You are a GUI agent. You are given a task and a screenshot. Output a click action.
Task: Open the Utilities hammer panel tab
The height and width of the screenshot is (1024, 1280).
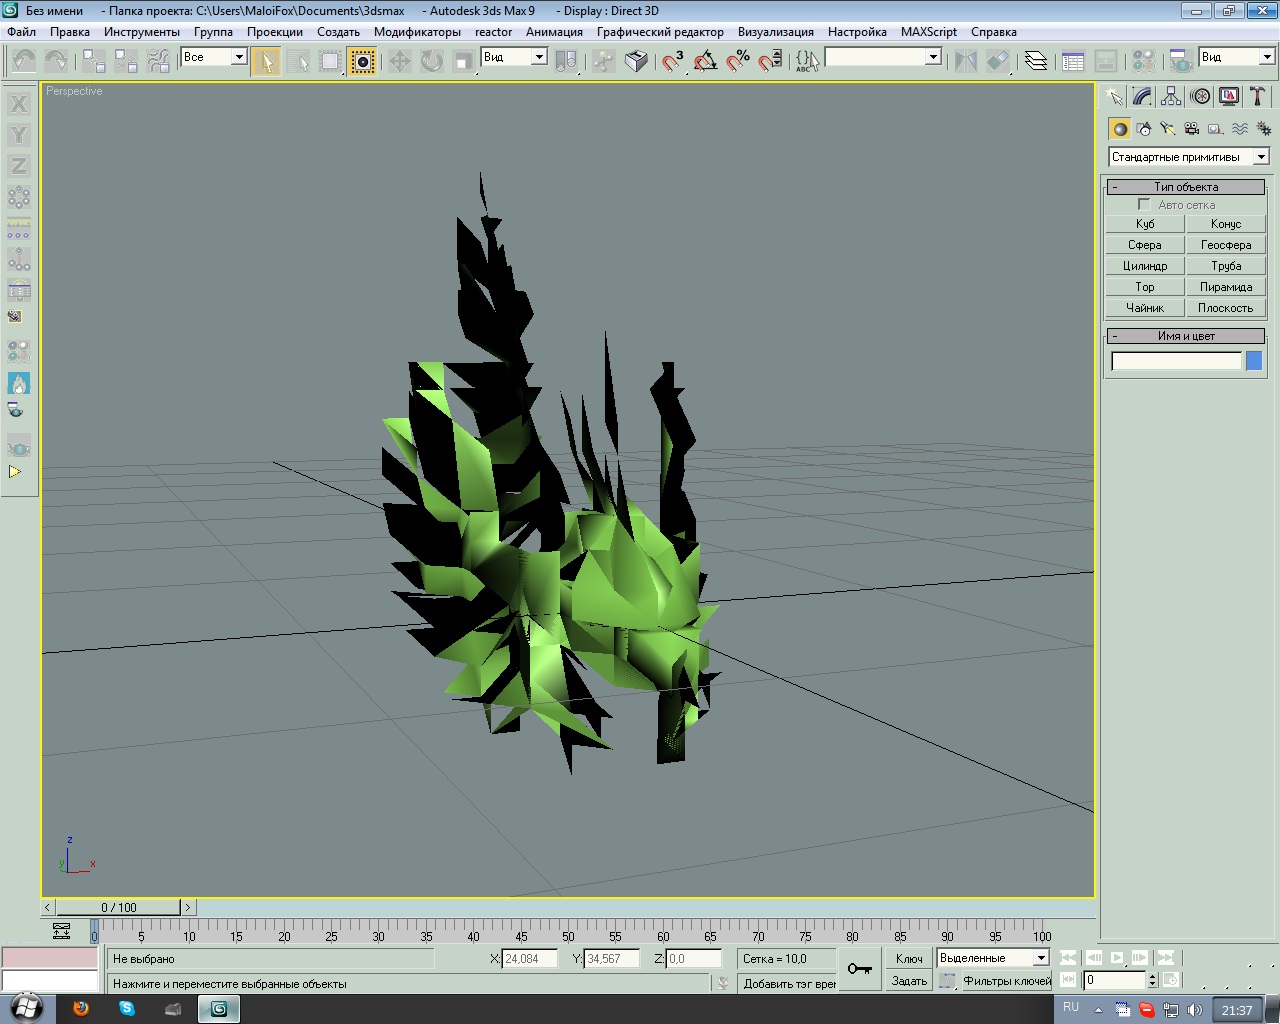pyautogui.click(x=1257, y=97)
